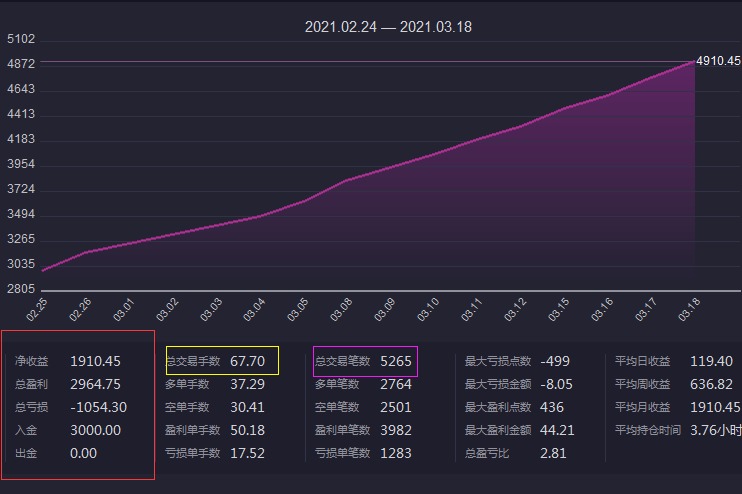Click the 4910.45 end value label

(x=718, y=61)
